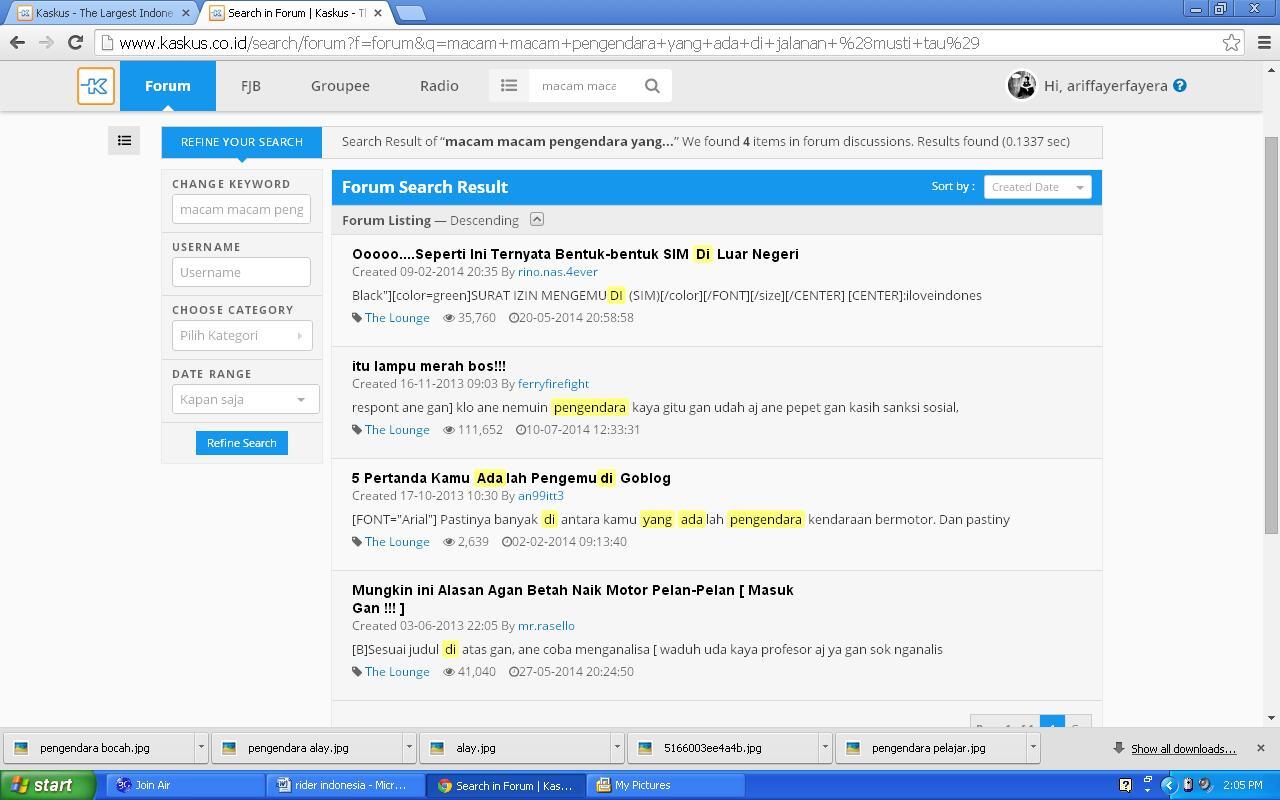Screen dimensions: 1280x800
Task: Click the Change Keyword input field
Action: click(x=241, y=209)
